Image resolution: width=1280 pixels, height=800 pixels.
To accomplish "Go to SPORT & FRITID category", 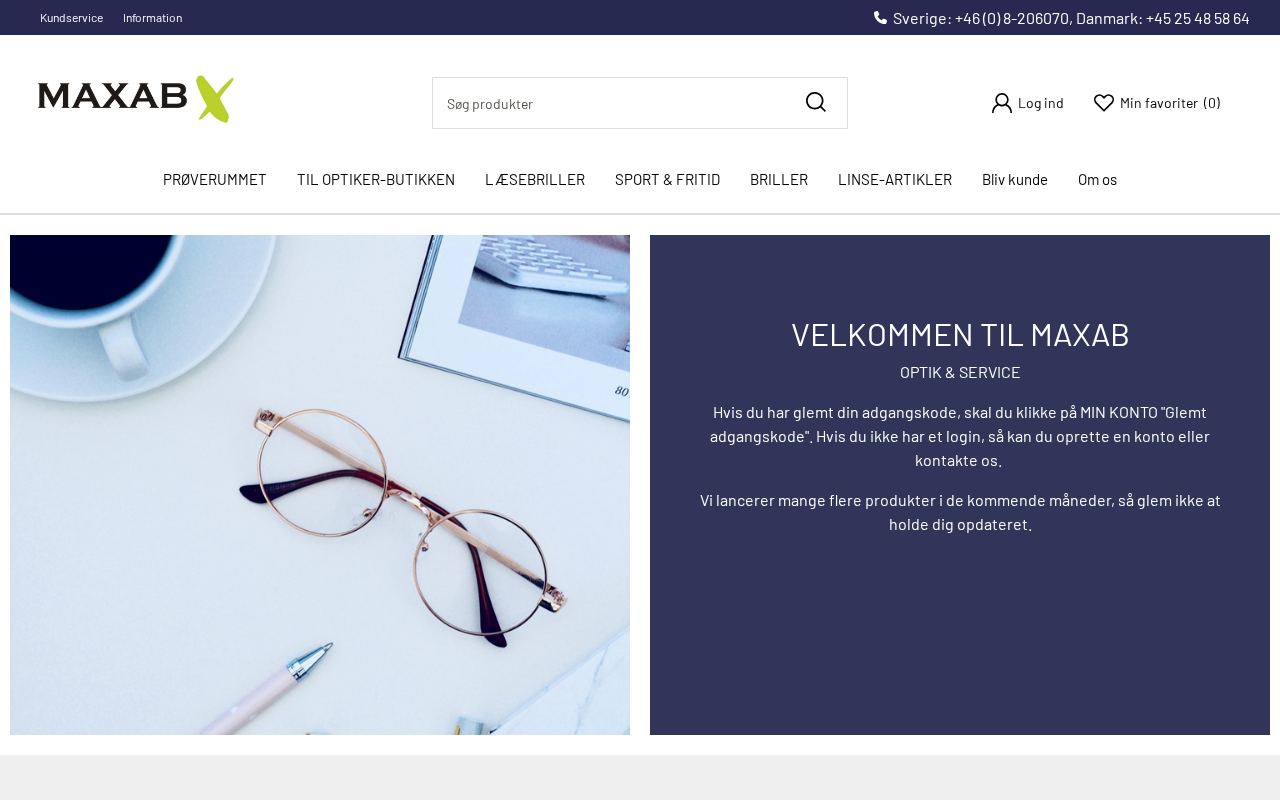I will tap(667, 180).
